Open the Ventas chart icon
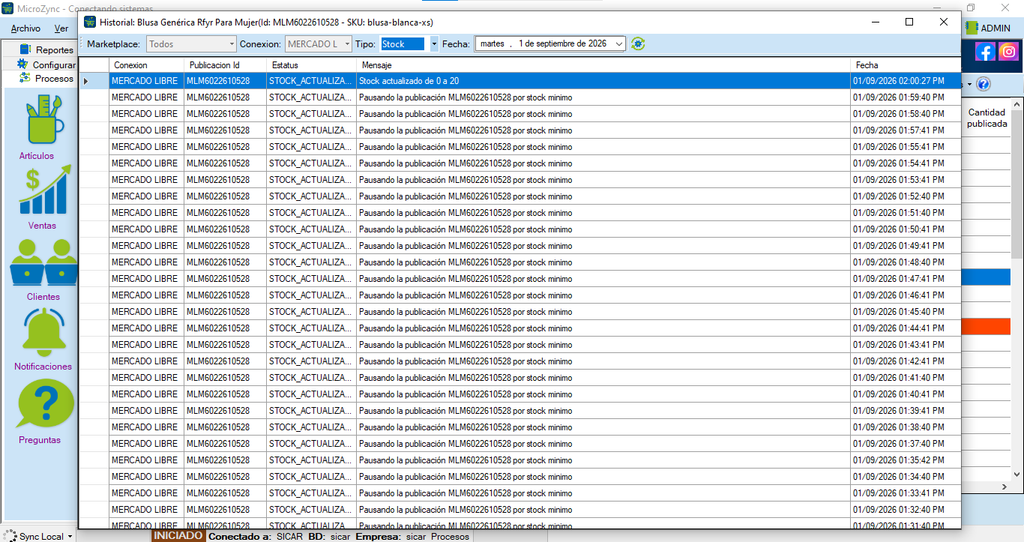1024x542 pixels. (44, 190)
